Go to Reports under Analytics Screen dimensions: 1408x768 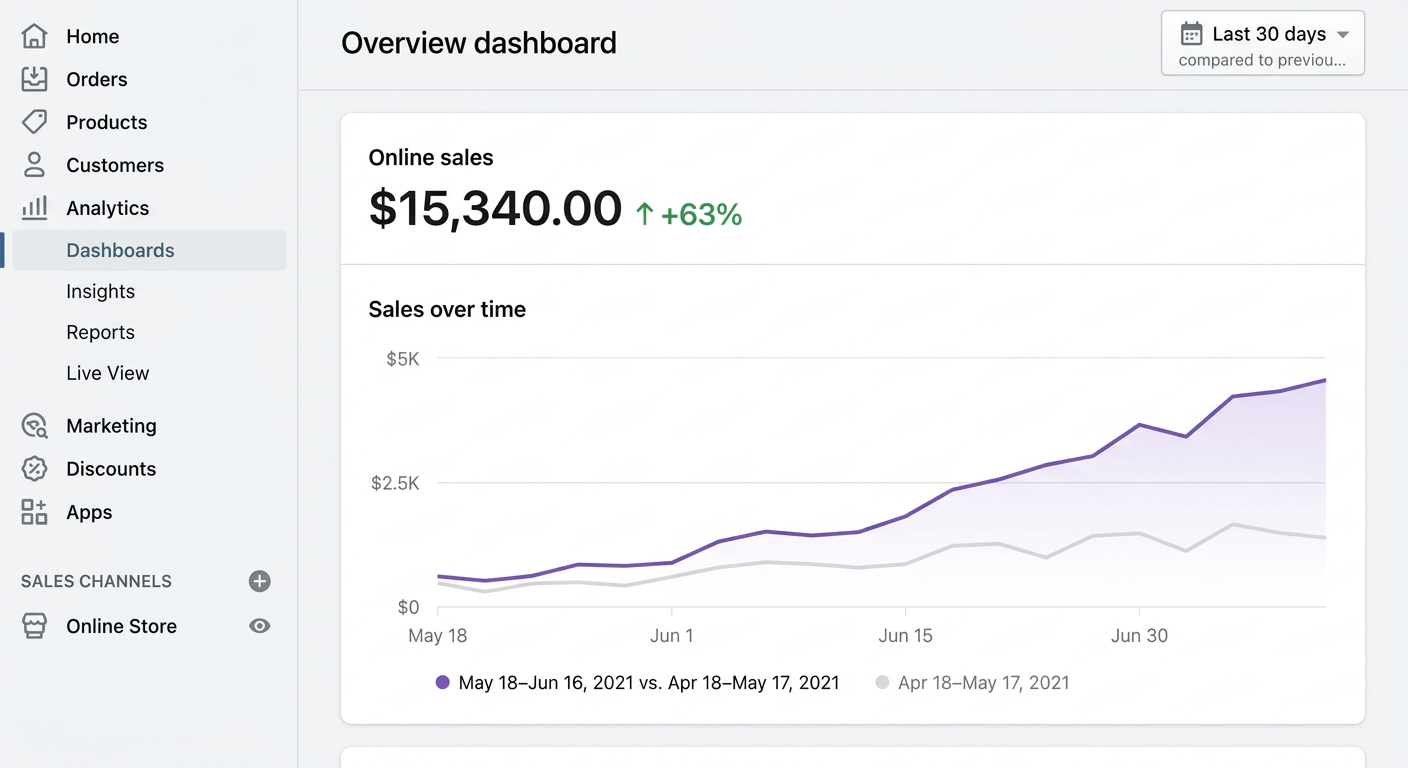[x=100, y=332]
